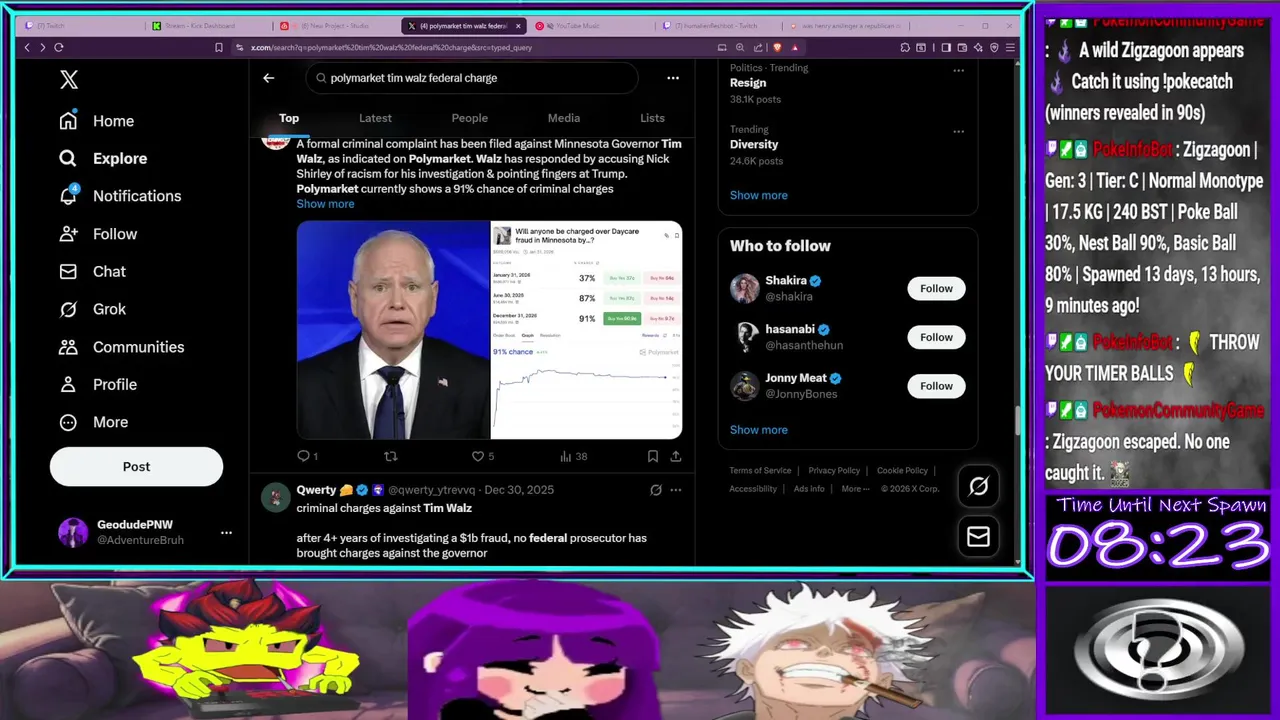The width and height of the screenshot is (1280, 720).
Task: Open Grok in the X sidebar
Action: (92, 309)
